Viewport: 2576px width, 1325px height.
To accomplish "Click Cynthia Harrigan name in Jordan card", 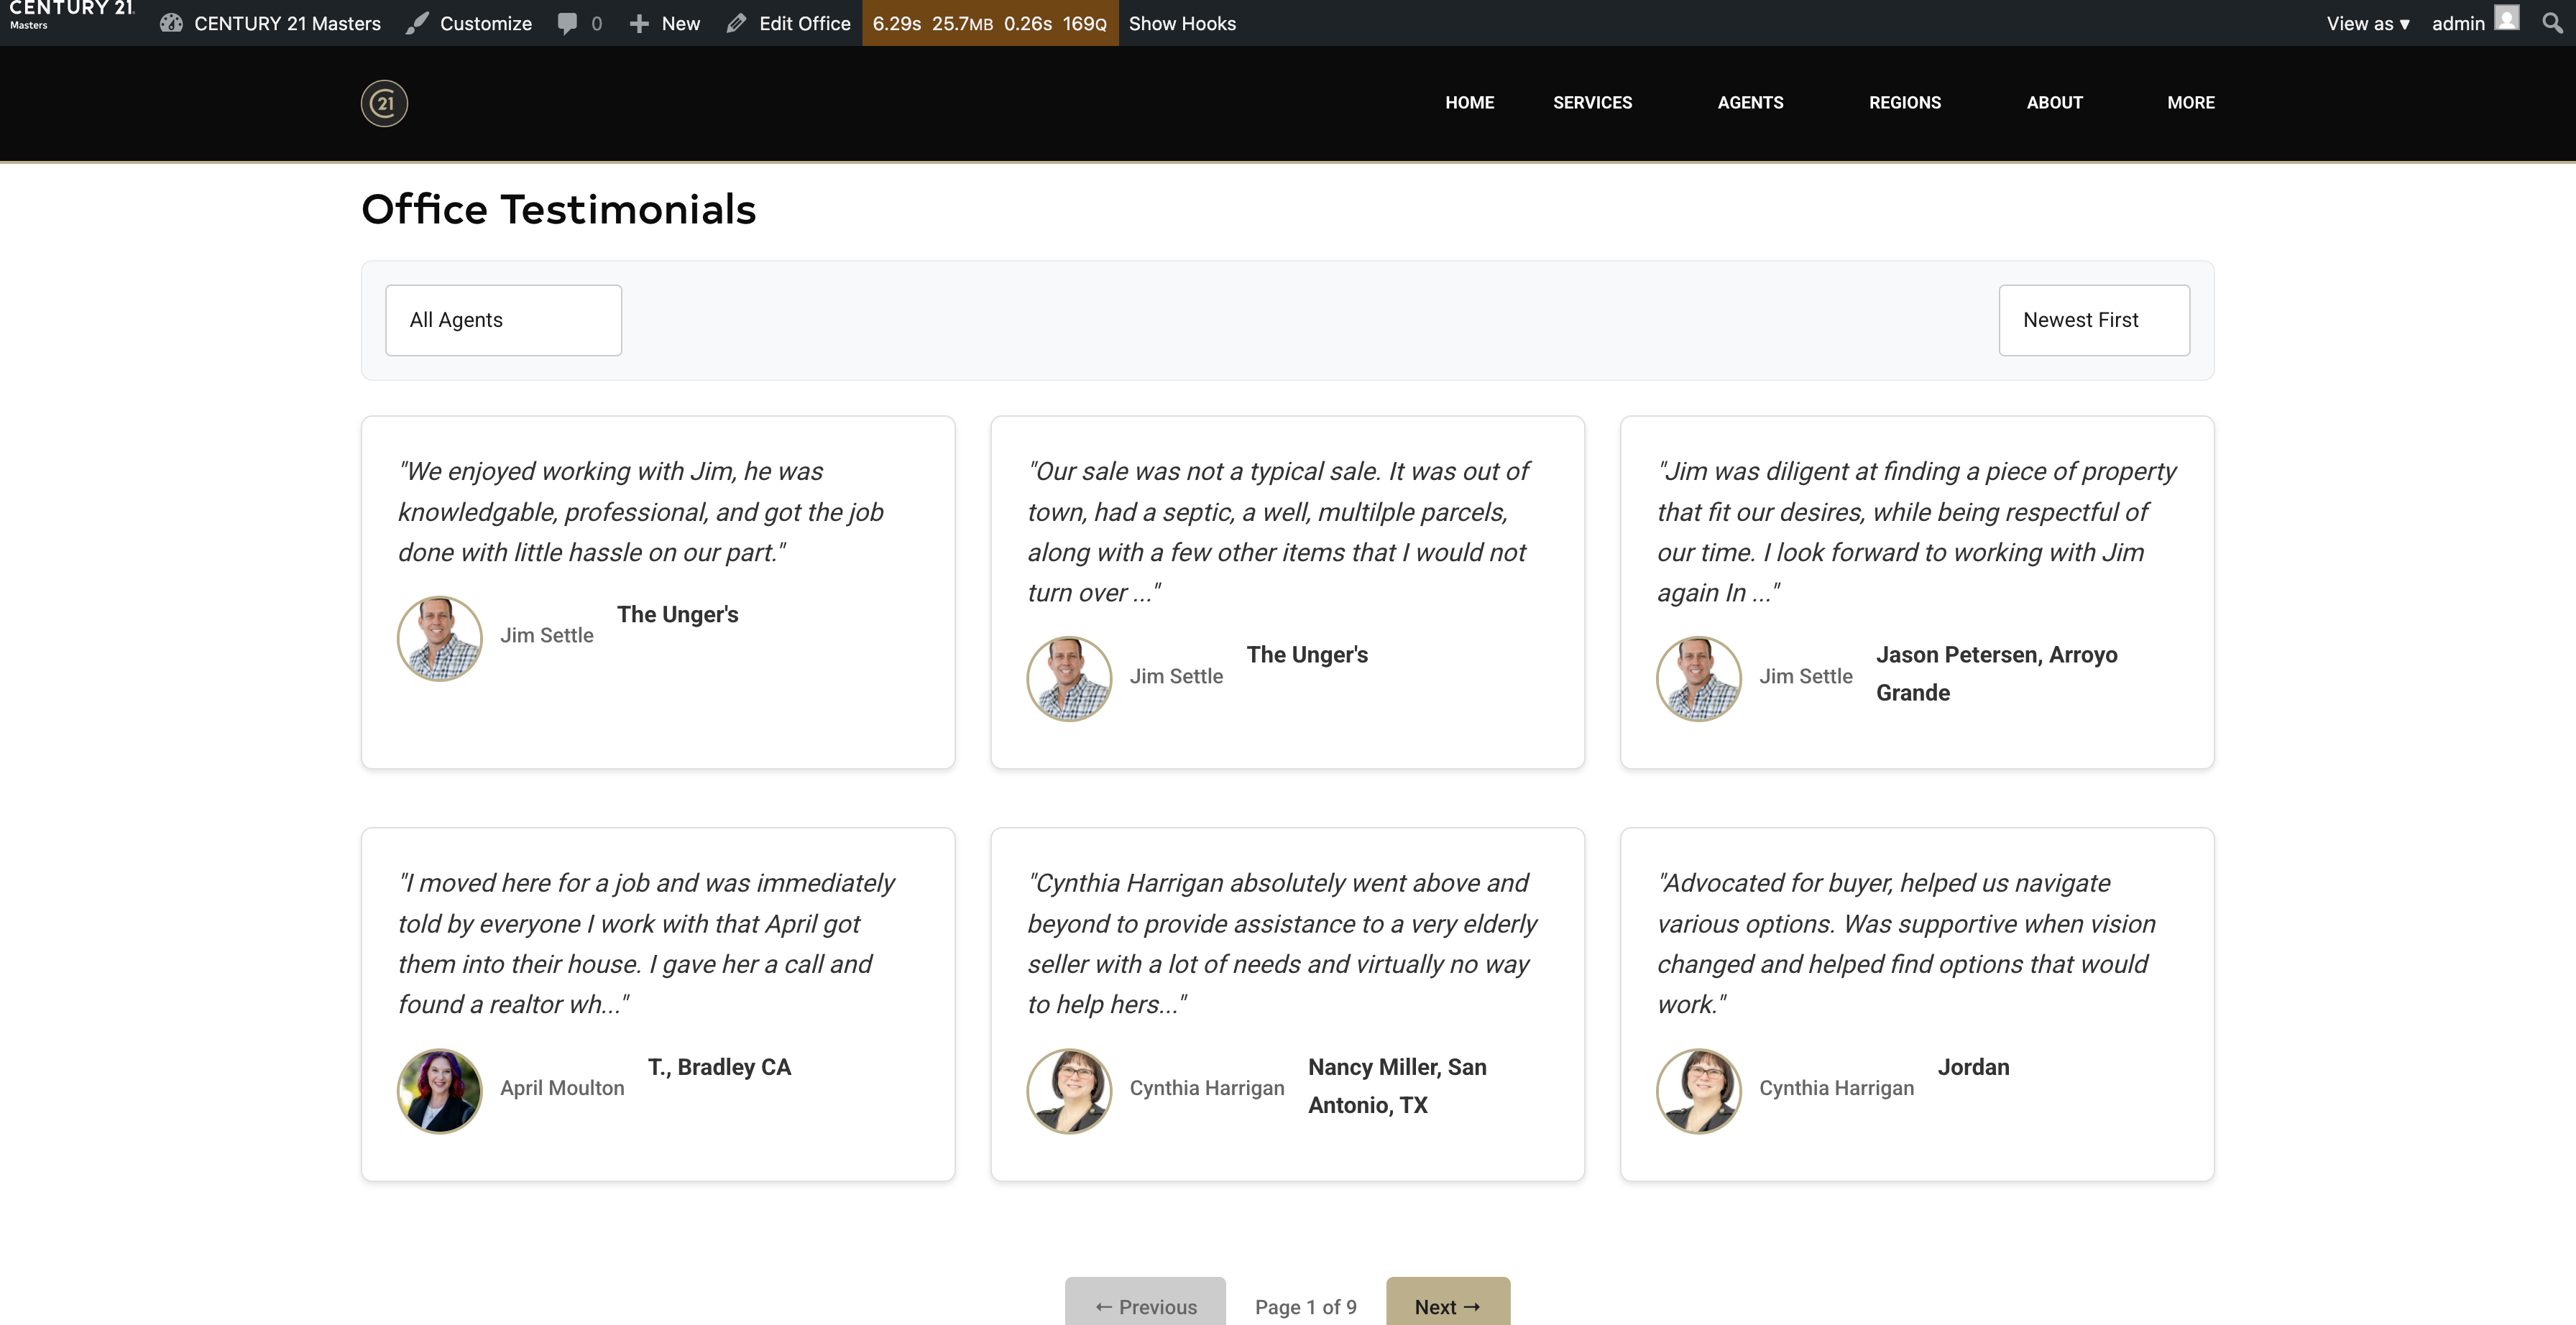I will coord(1836,1088).
